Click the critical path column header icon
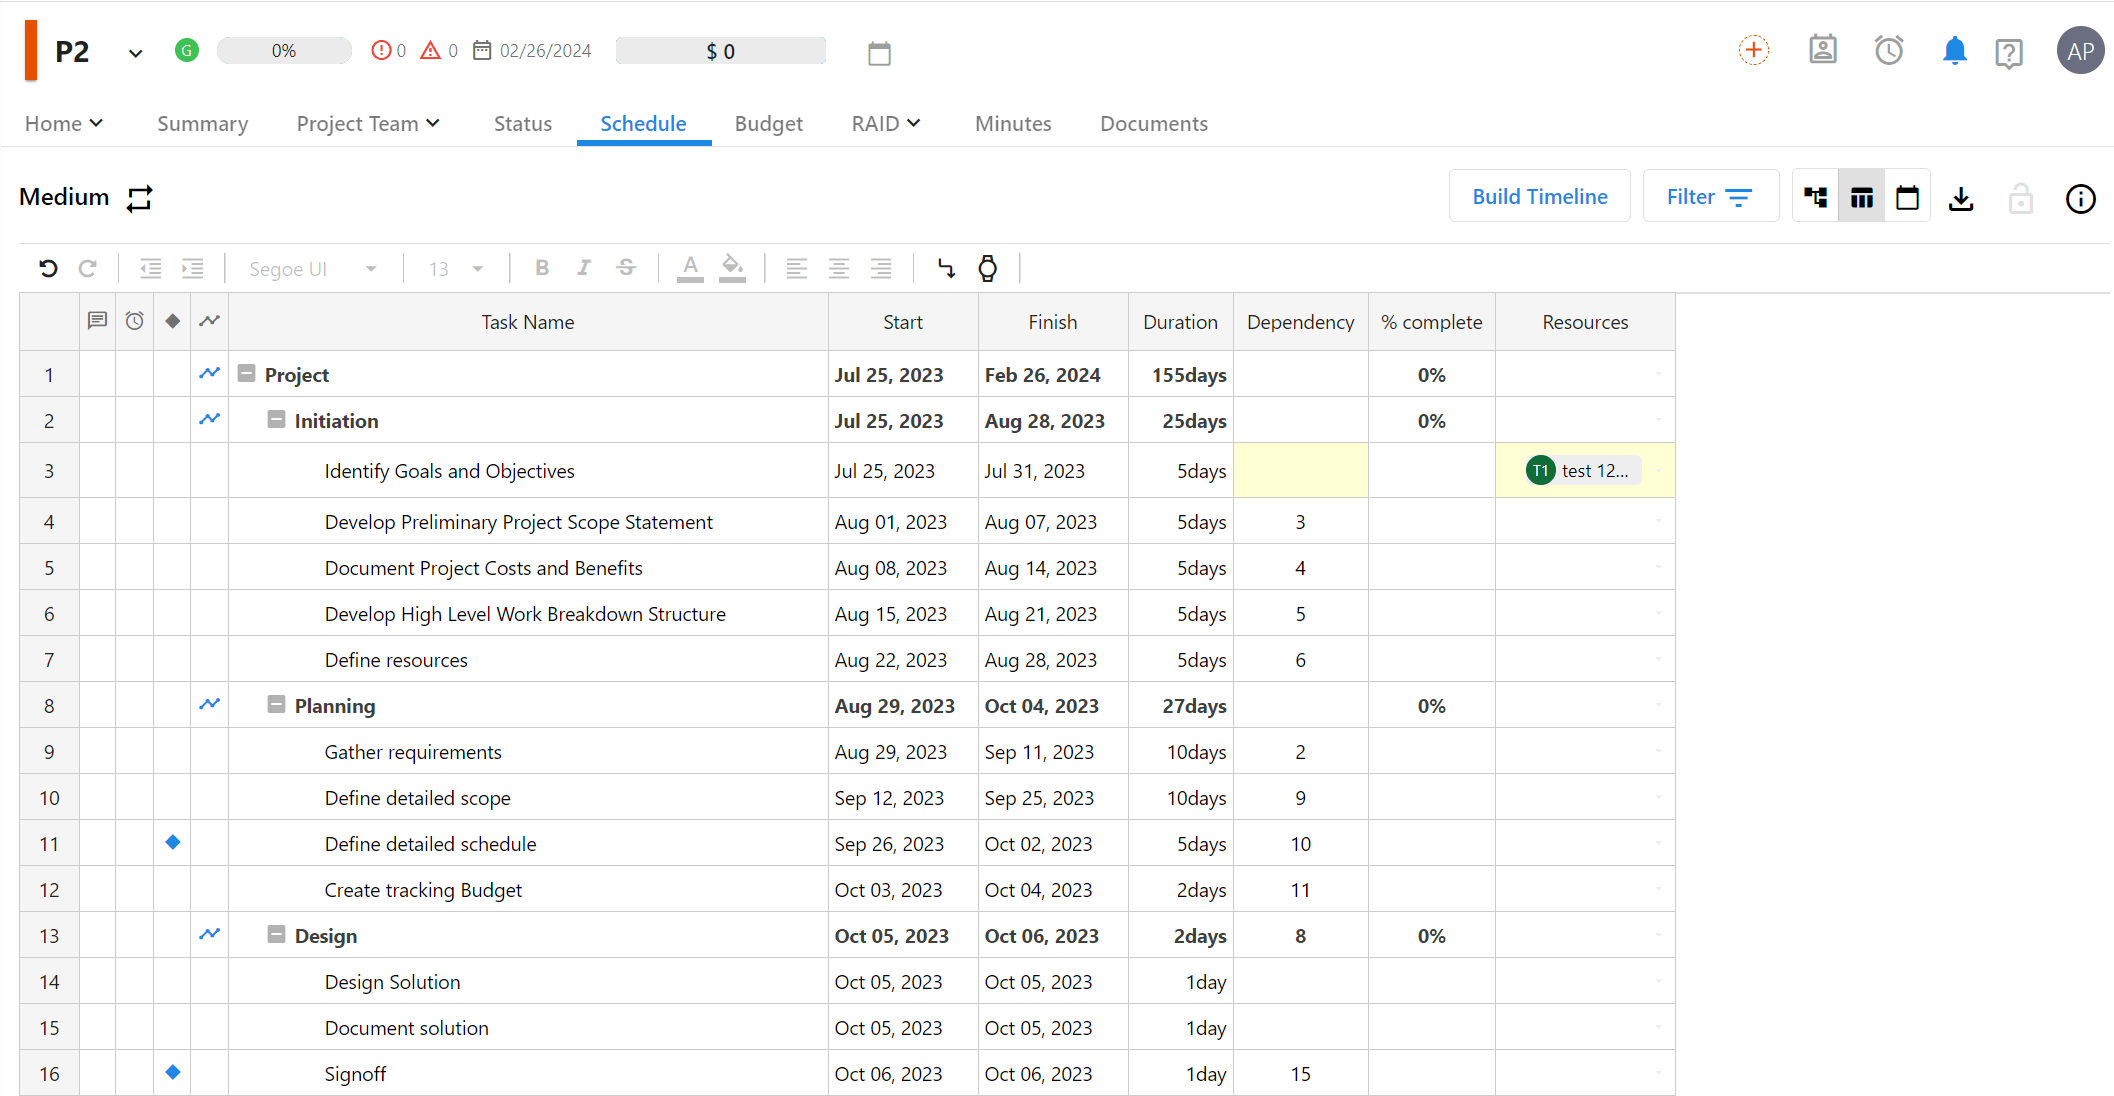Screen dimensions: 2114x1096 209,321
